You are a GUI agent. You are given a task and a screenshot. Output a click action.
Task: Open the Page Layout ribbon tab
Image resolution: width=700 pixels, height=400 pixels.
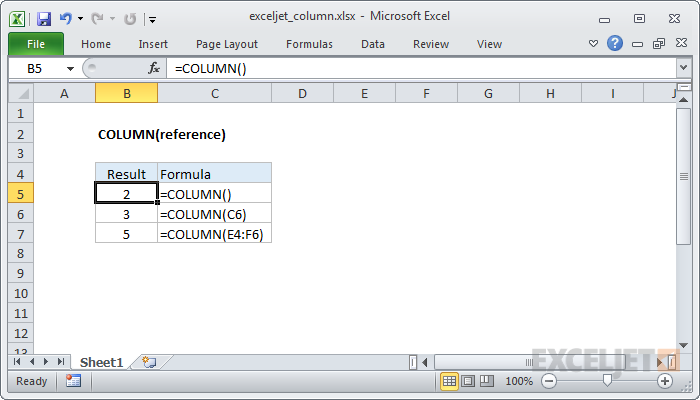(x=226, y=44)
